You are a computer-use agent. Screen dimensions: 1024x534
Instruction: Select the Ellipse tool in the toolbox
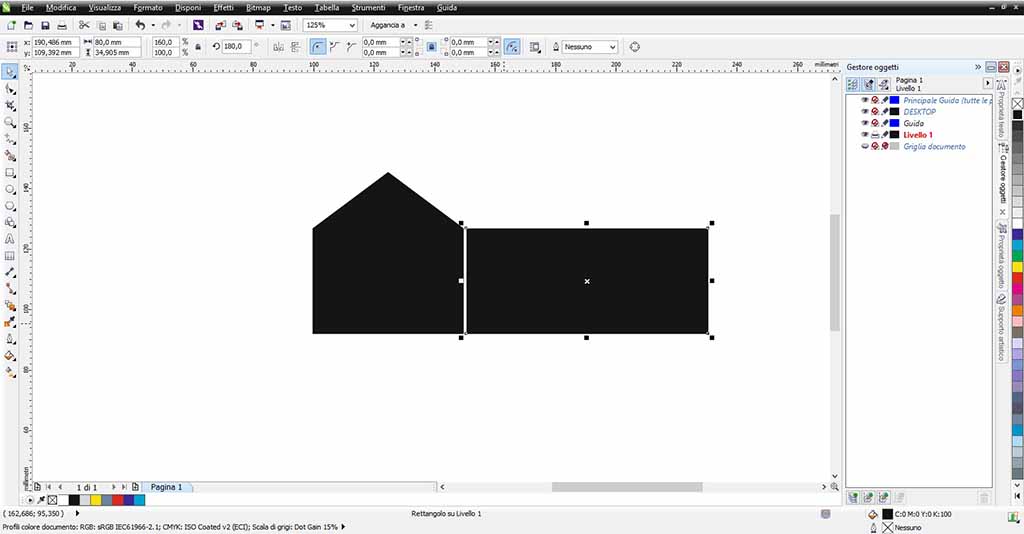10,189
